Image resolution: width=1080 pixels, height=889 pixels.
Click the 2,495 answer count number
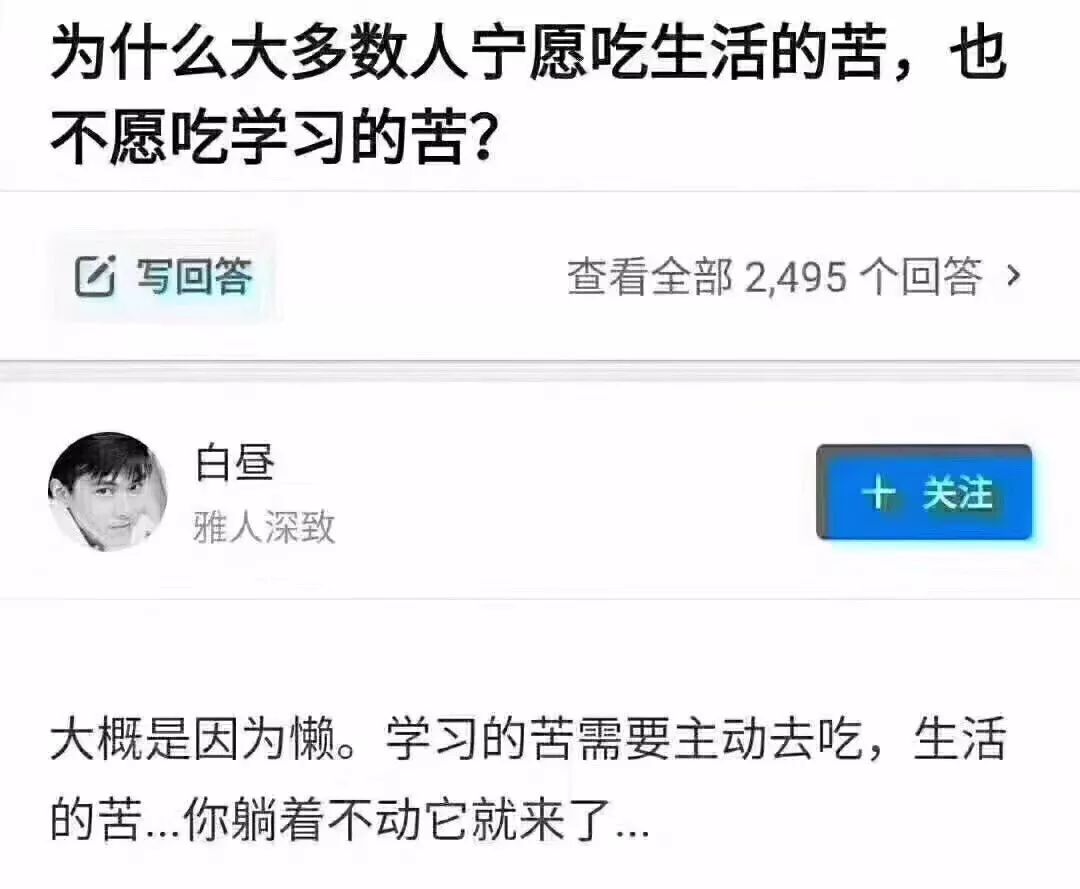[796, 278]
